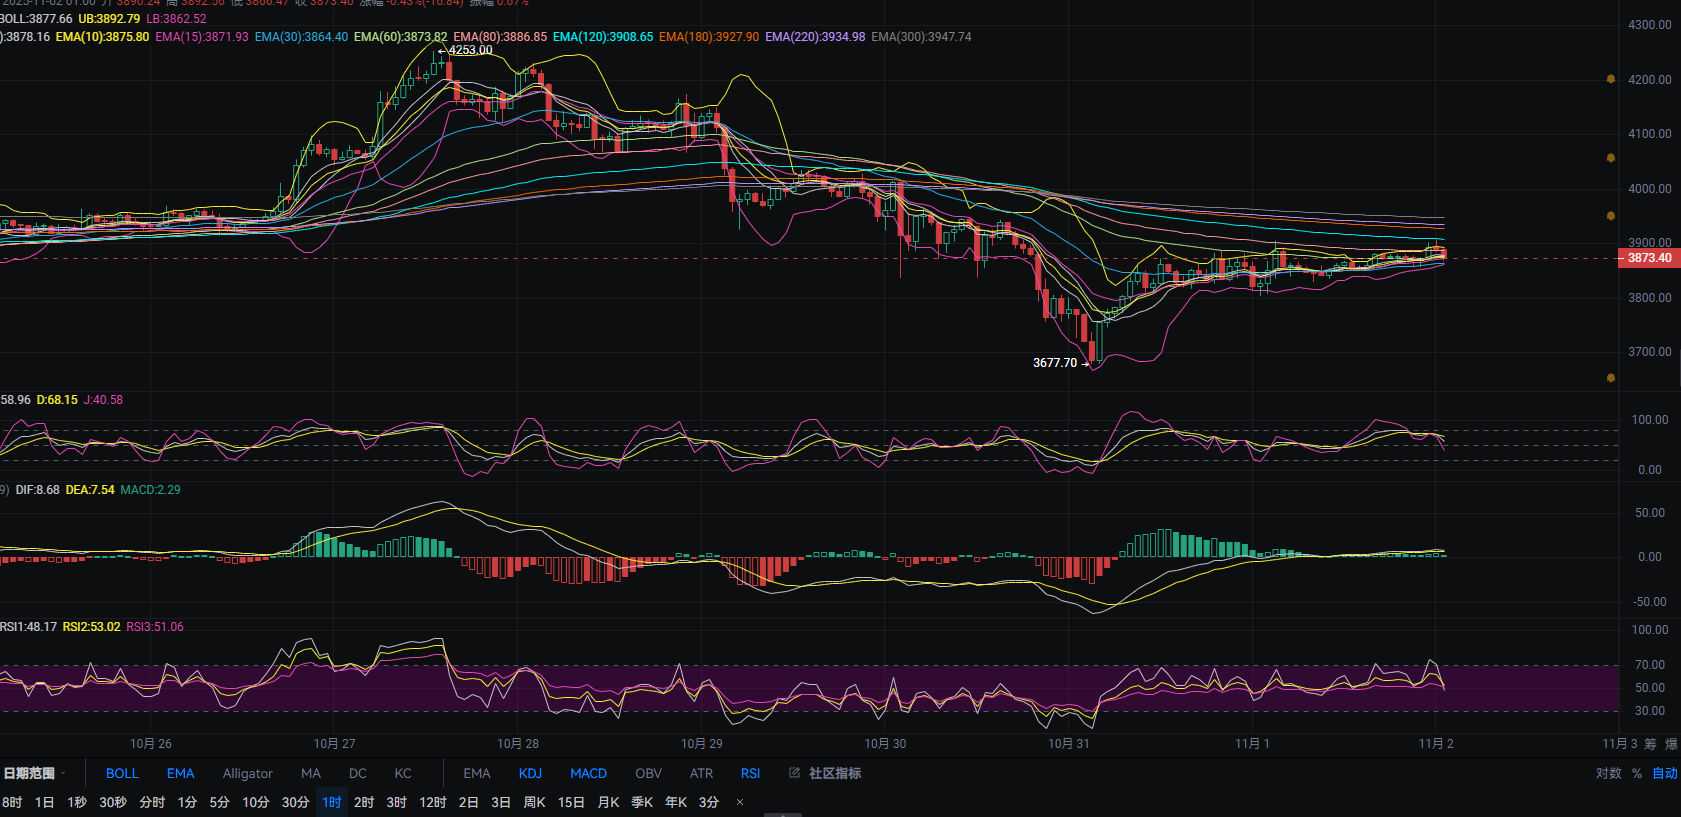Click the 爆 liquidation icon
This screenshot has height=817, width=1681.
click(1671, 744)
